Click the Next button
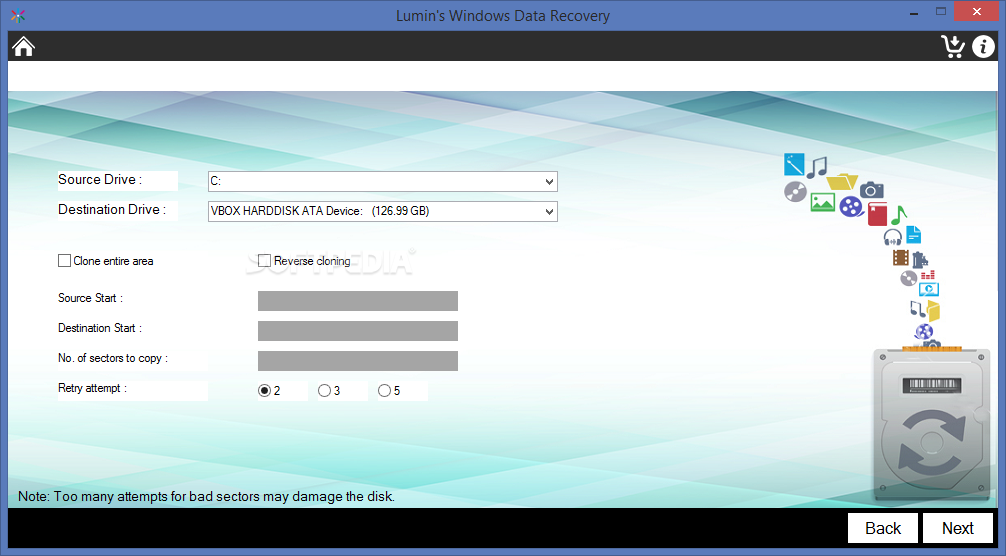The width and height of the screenshot is (1006, 556). coord(958,528)
